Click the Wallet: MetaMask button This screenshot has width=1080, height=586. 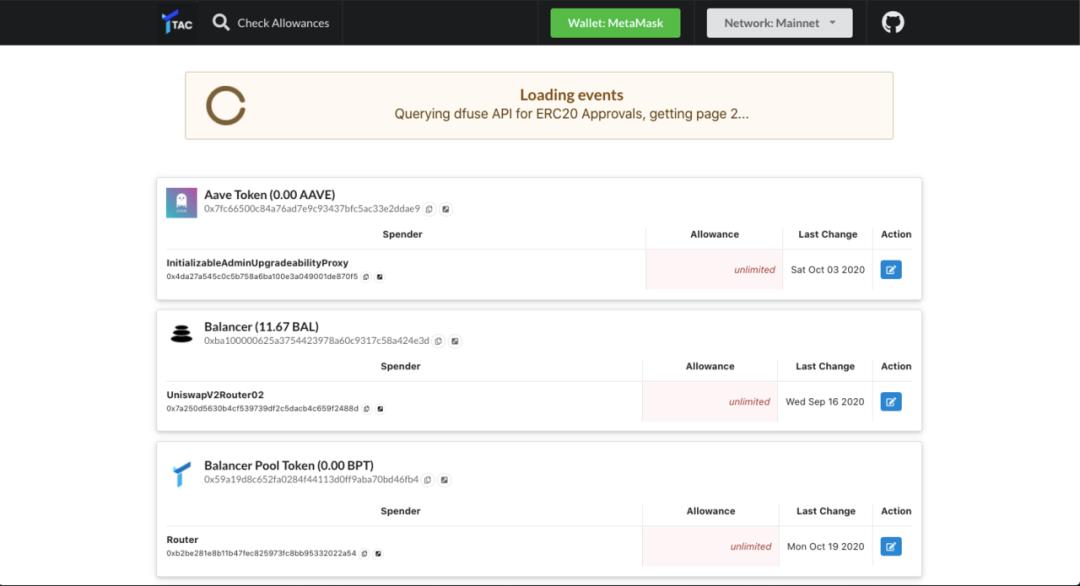(x=615, y=23)
